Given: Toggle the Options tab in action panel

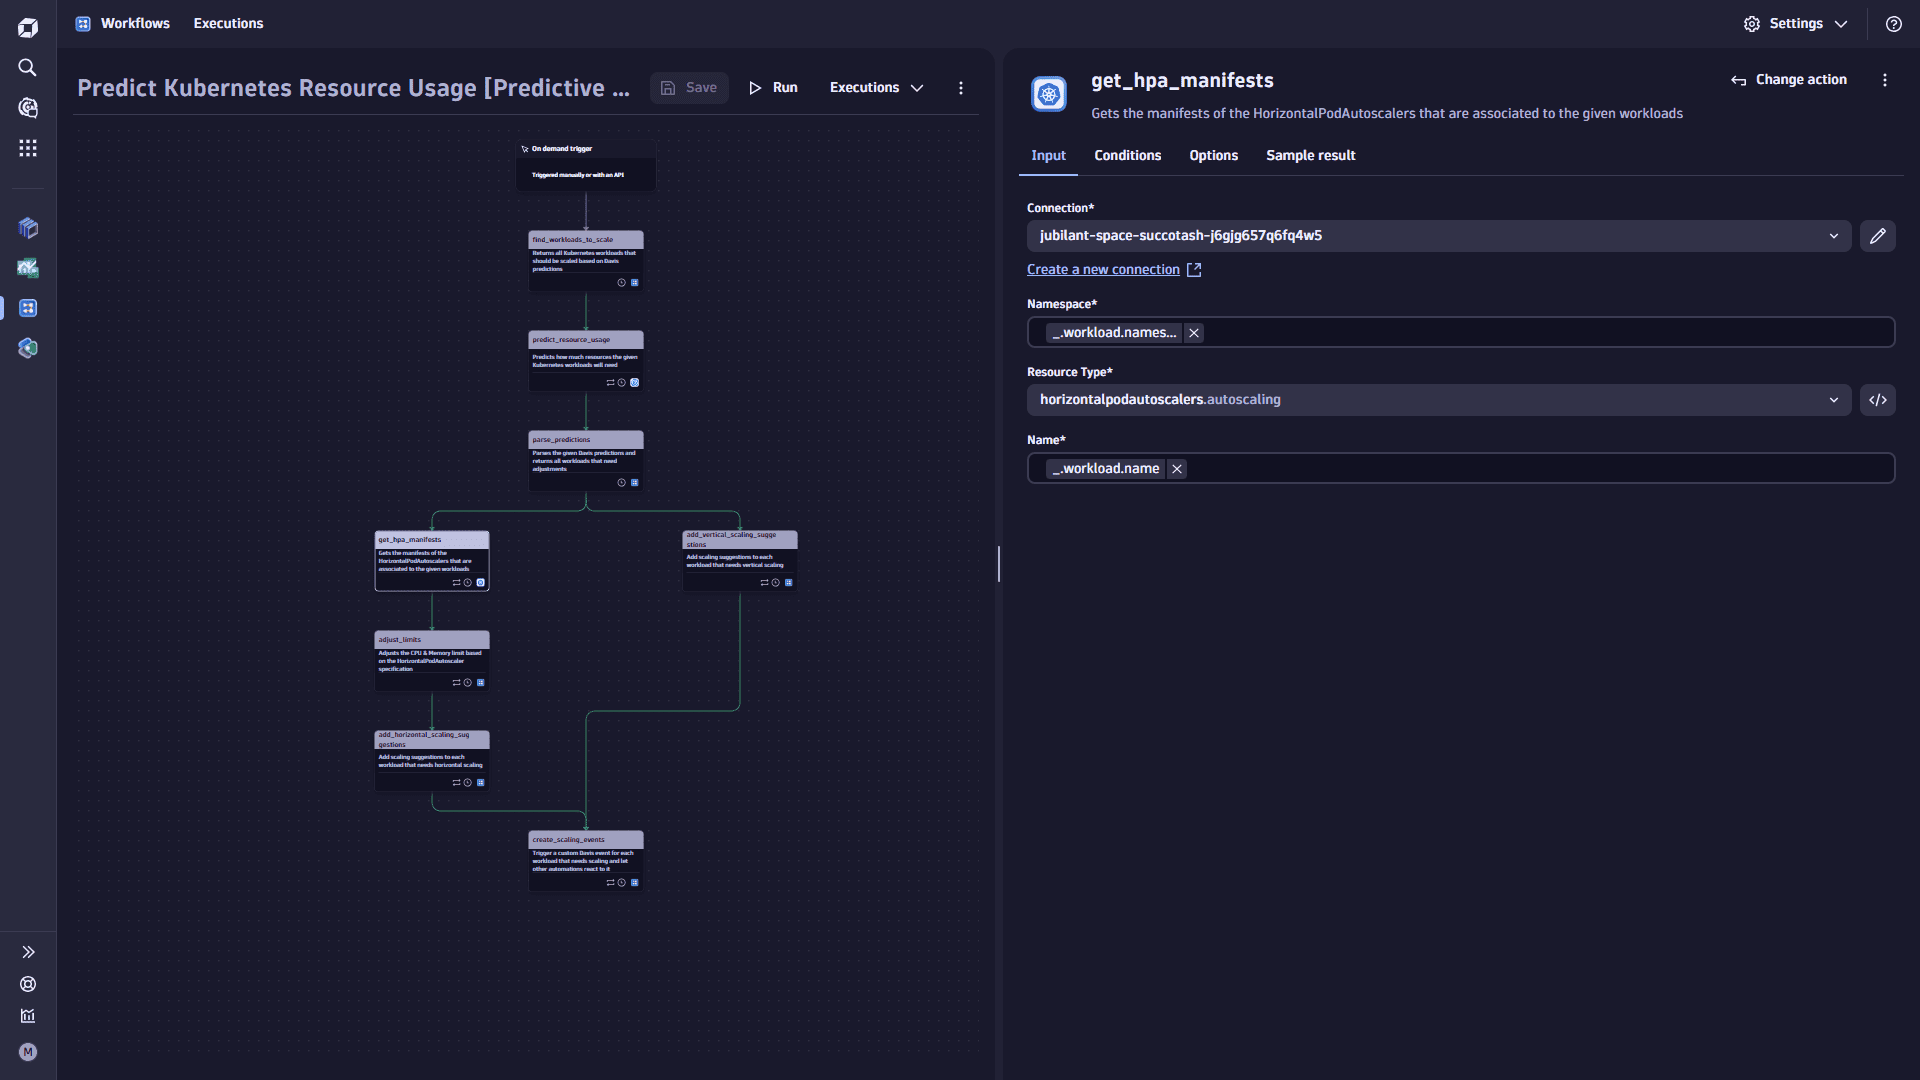Looking at the screenshot, I should (x=1213, y=156).
